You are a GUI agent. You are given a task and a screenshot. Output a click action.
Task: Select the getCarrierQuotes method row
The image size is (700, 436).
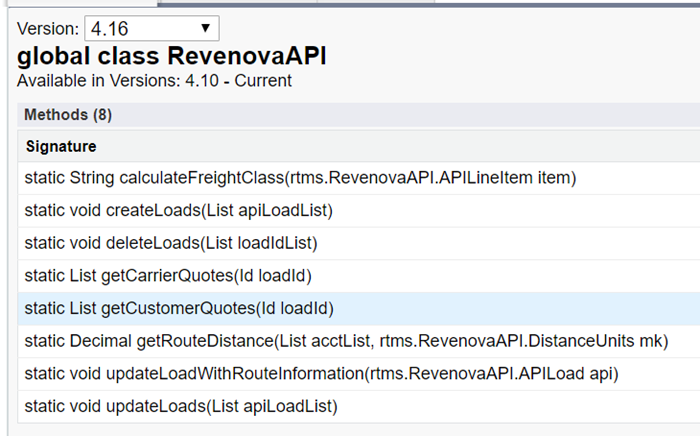coord(359,276)
